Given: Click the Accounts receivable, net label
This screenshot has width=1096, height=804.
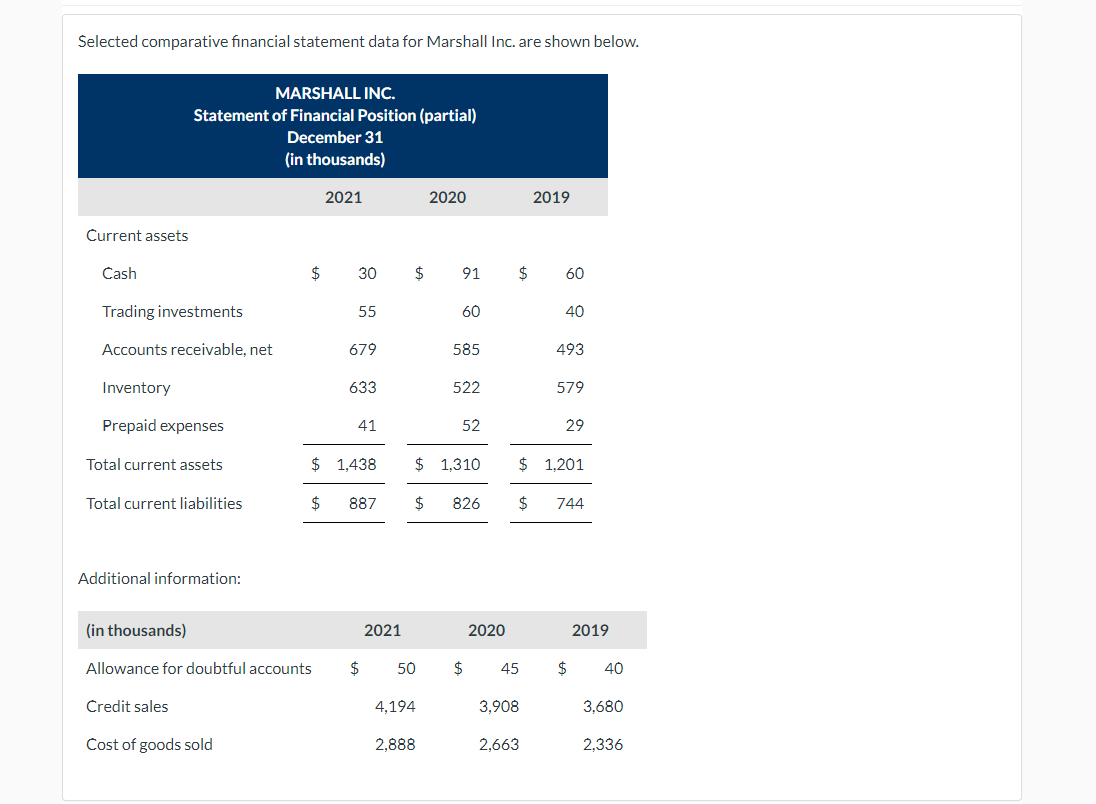Looking at the screenshot, I should coord(187,349).
